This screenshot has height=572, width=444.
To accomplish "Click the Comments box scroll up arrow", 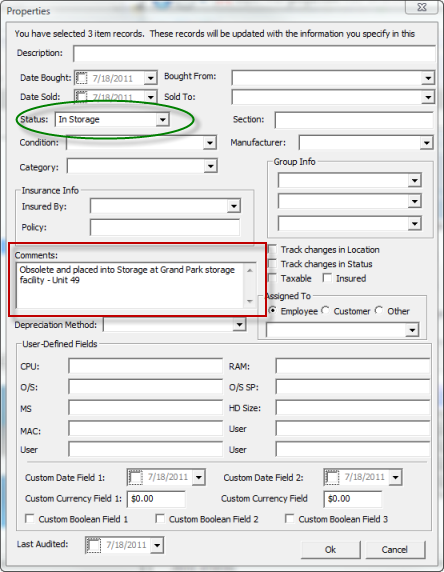I will coord(250,270).
